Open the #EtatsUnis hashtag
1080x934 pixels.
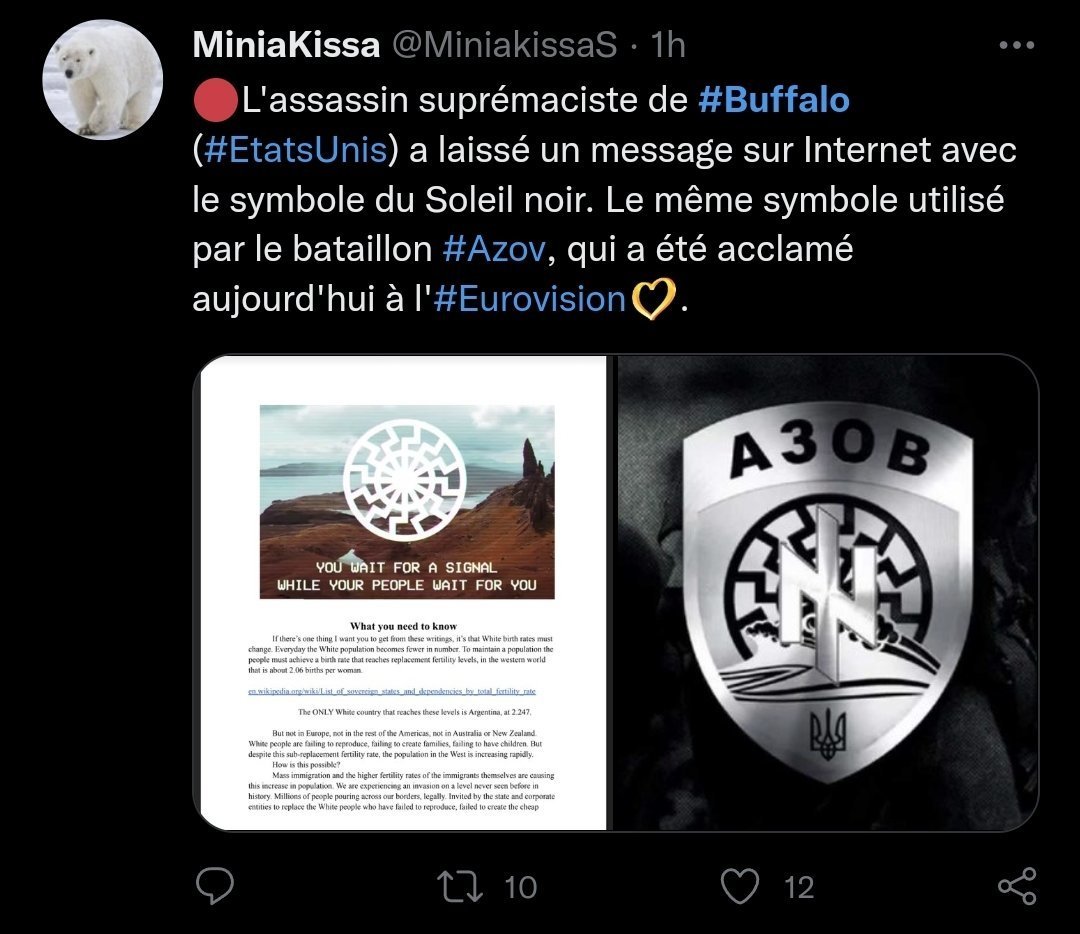coord(294,150)
